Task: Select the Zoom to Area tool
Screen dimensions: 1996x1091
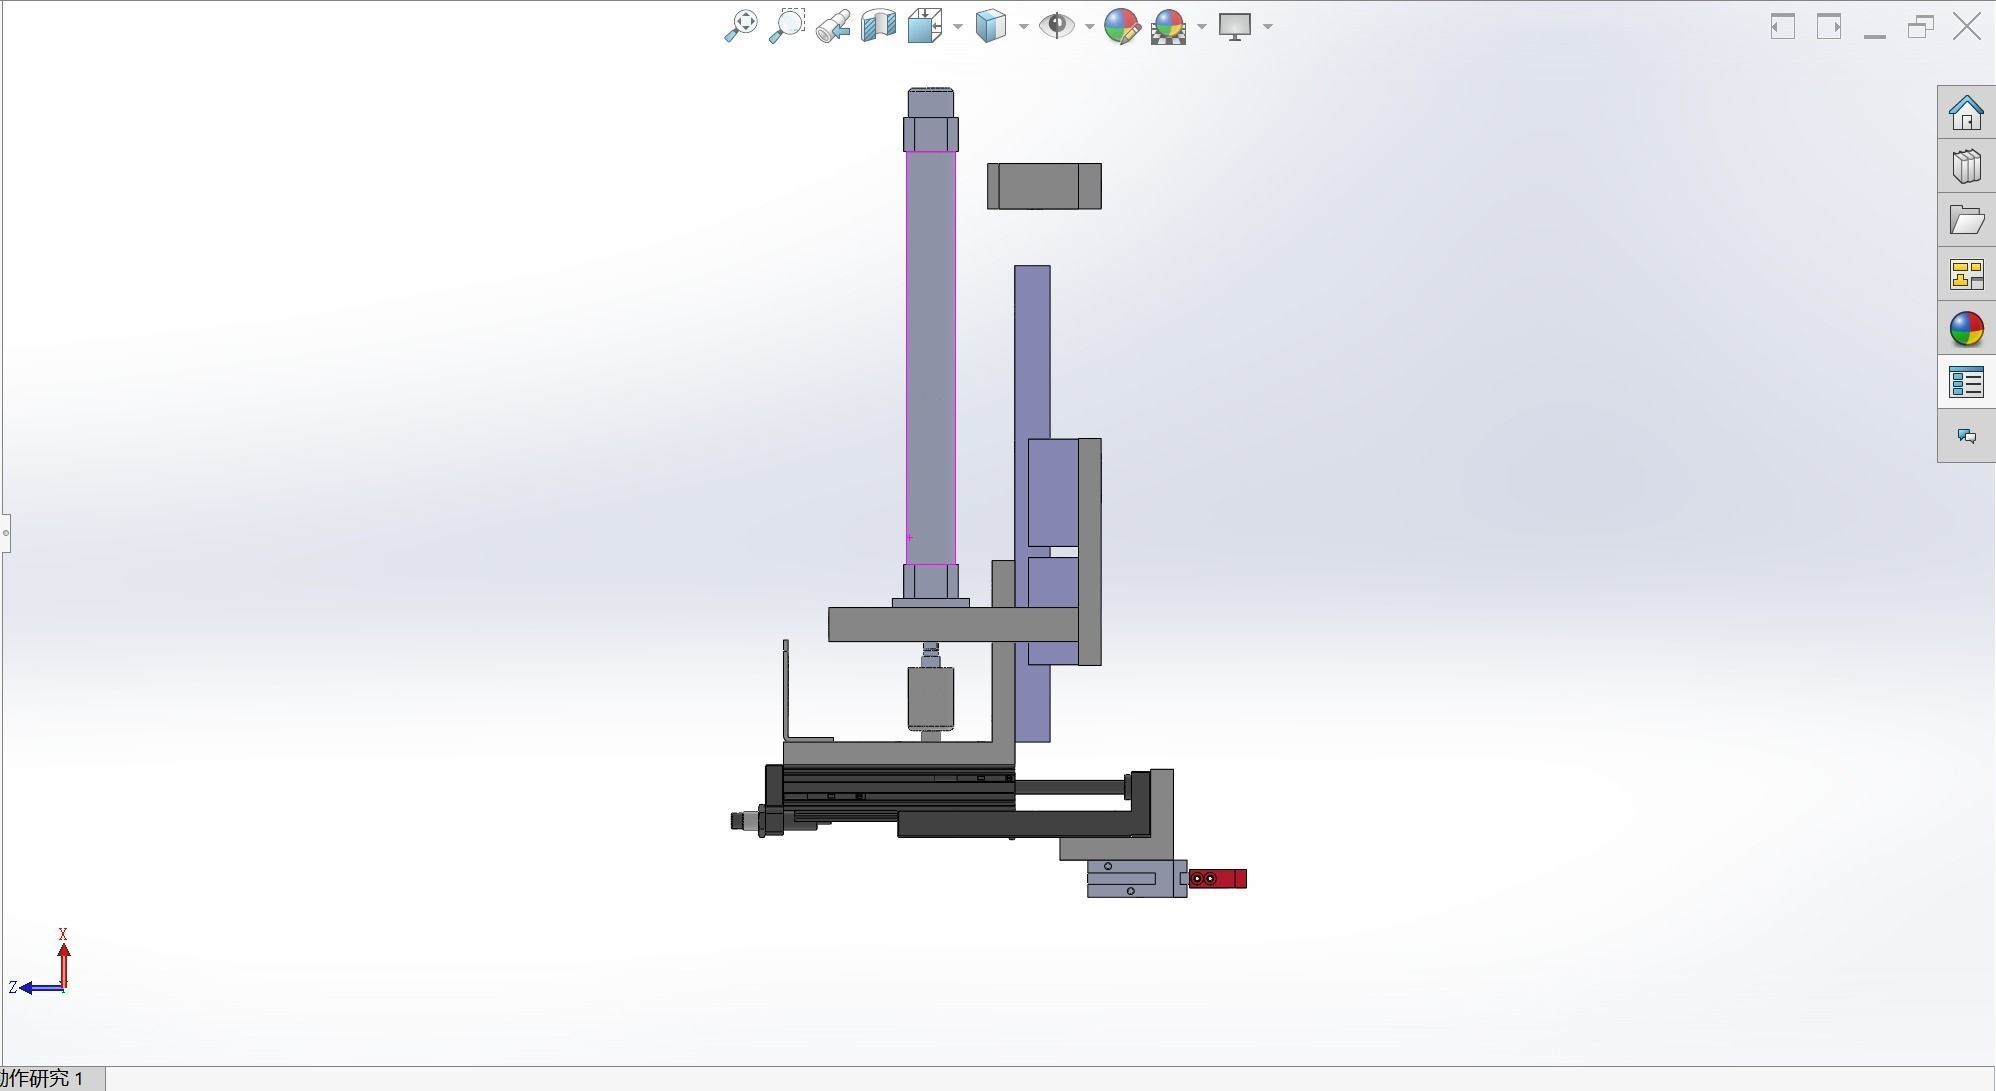Action: click(x=787, y=26)
